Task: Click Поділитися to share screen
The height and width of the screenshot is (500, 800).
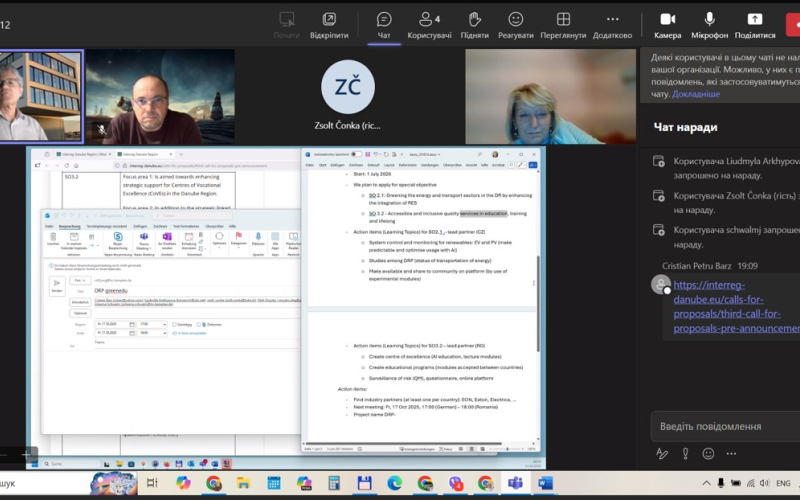Action: point(755,25)
